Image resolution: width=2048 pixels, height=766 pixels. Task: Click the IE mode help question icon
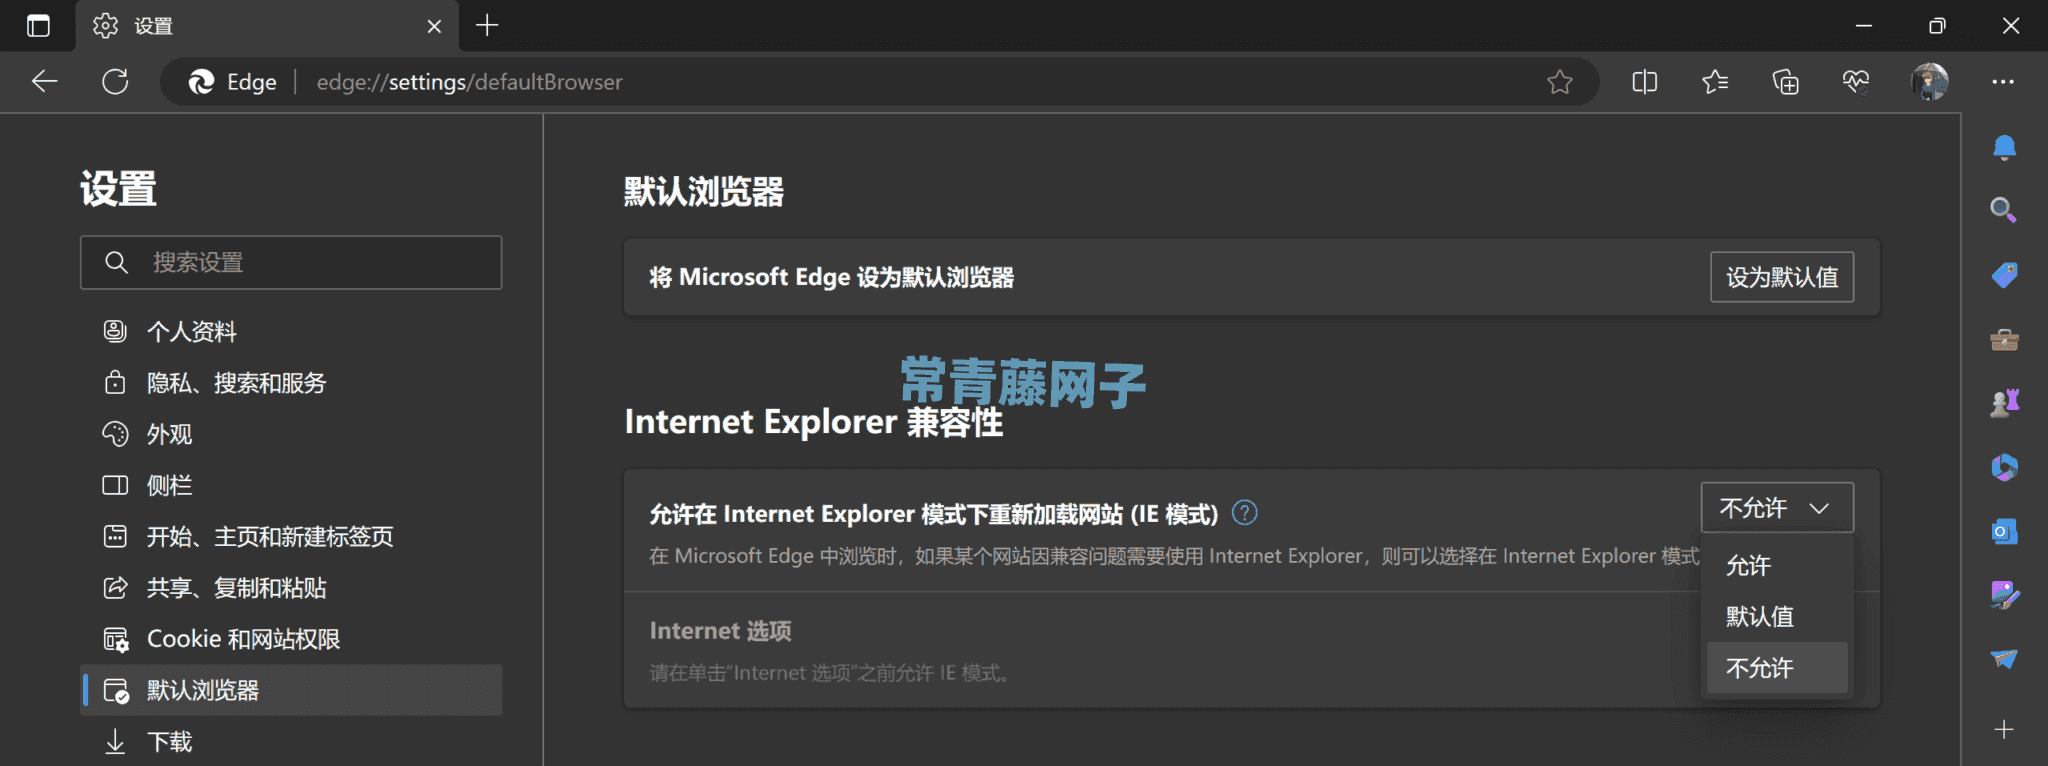click(x=1245, y=513)
